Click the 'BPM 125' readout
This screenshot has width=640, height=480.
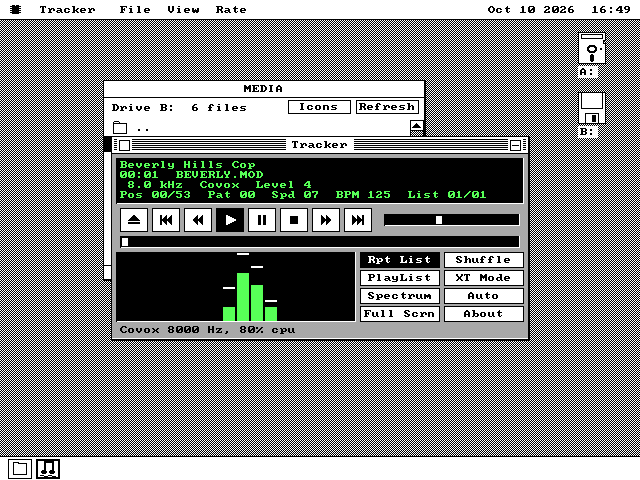[363, 195]
